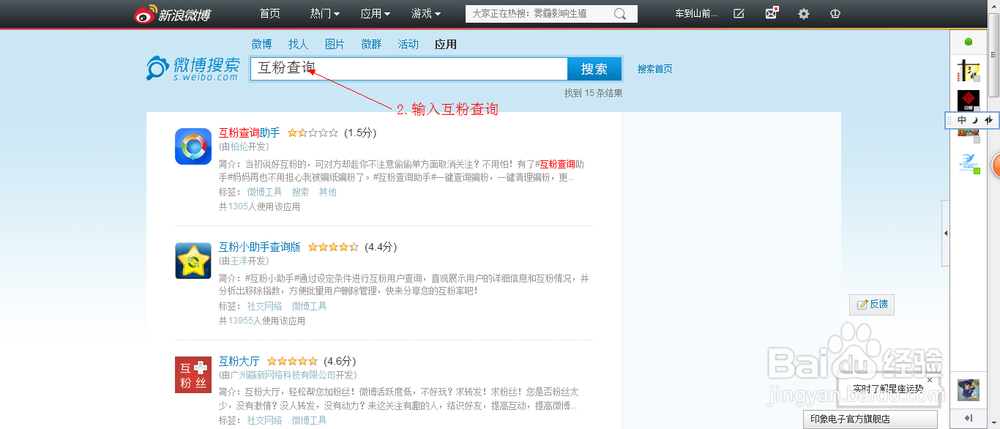
Task: Switch to the 找人 search tab
Action: tap(298, 44)
